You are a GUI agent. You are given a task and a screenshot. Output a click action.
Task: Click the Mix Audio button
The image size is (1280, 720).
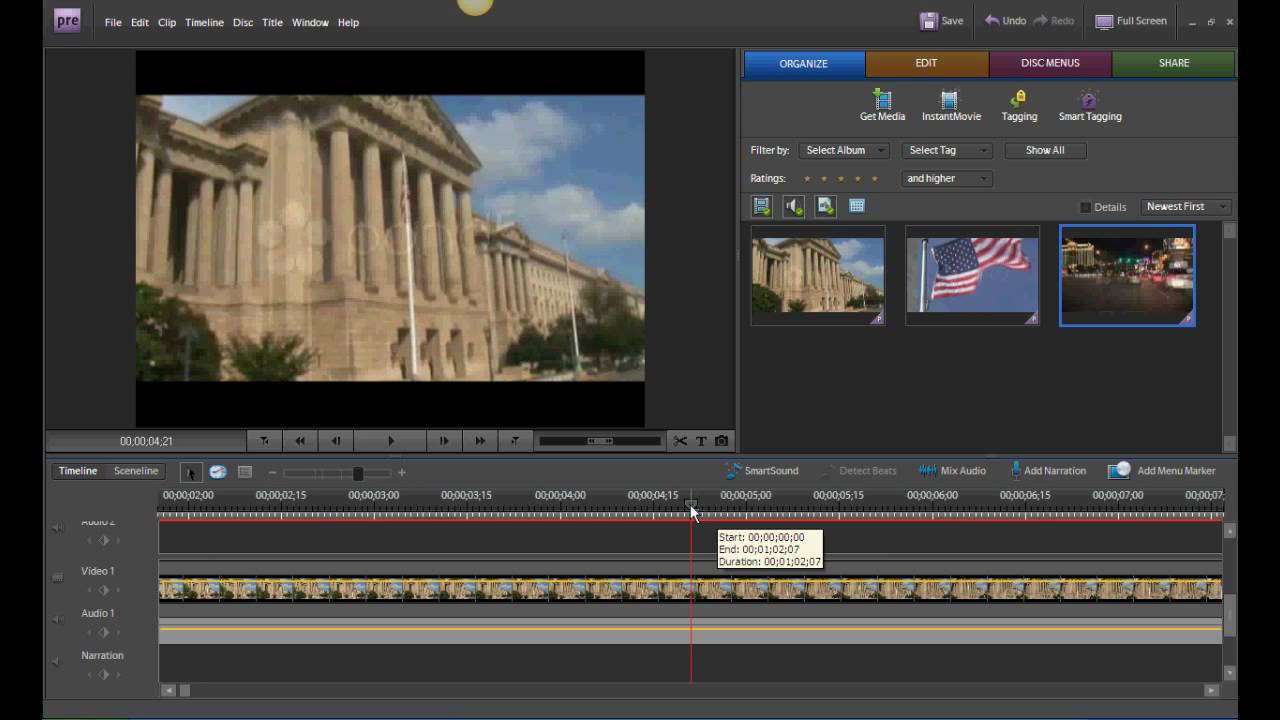coord(952,471)
